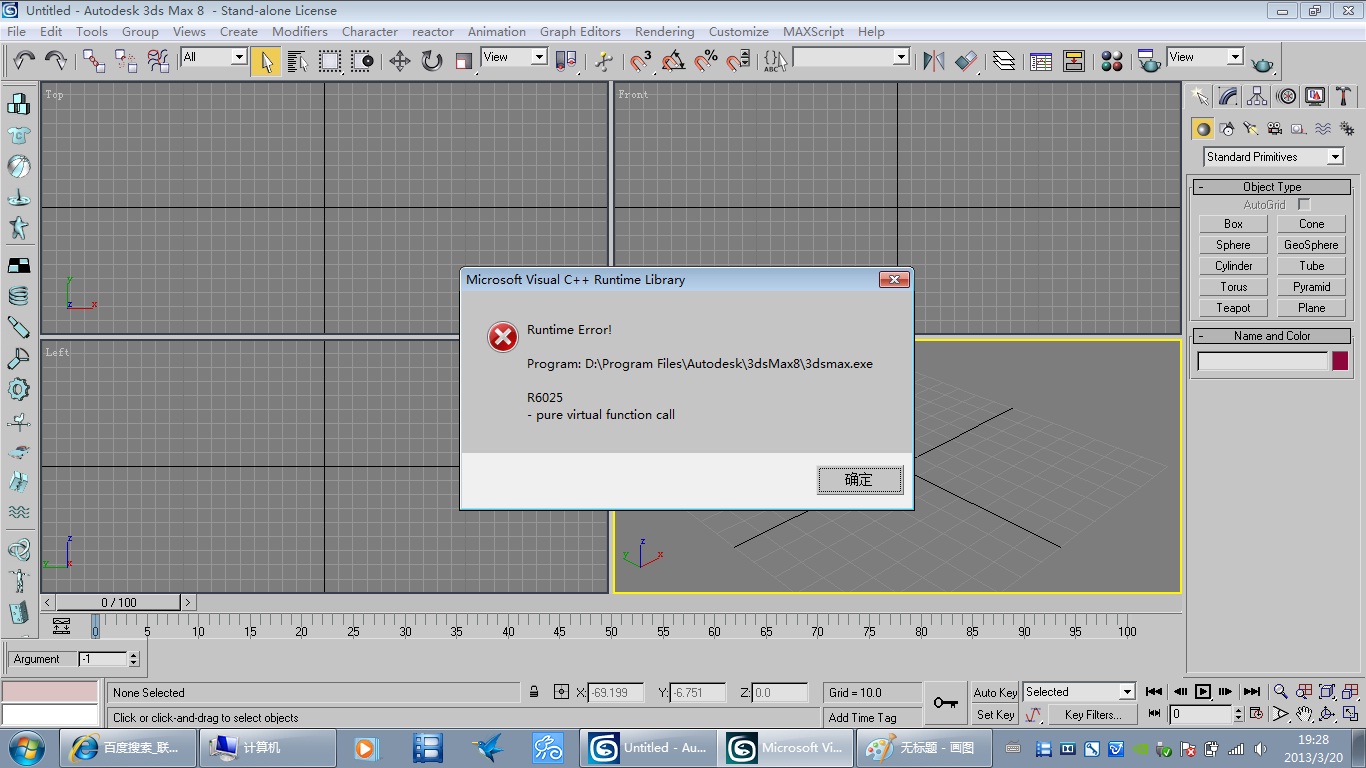
Task: Open Render Scene dialog teapot icon
Action: (x=1150, y=61)
